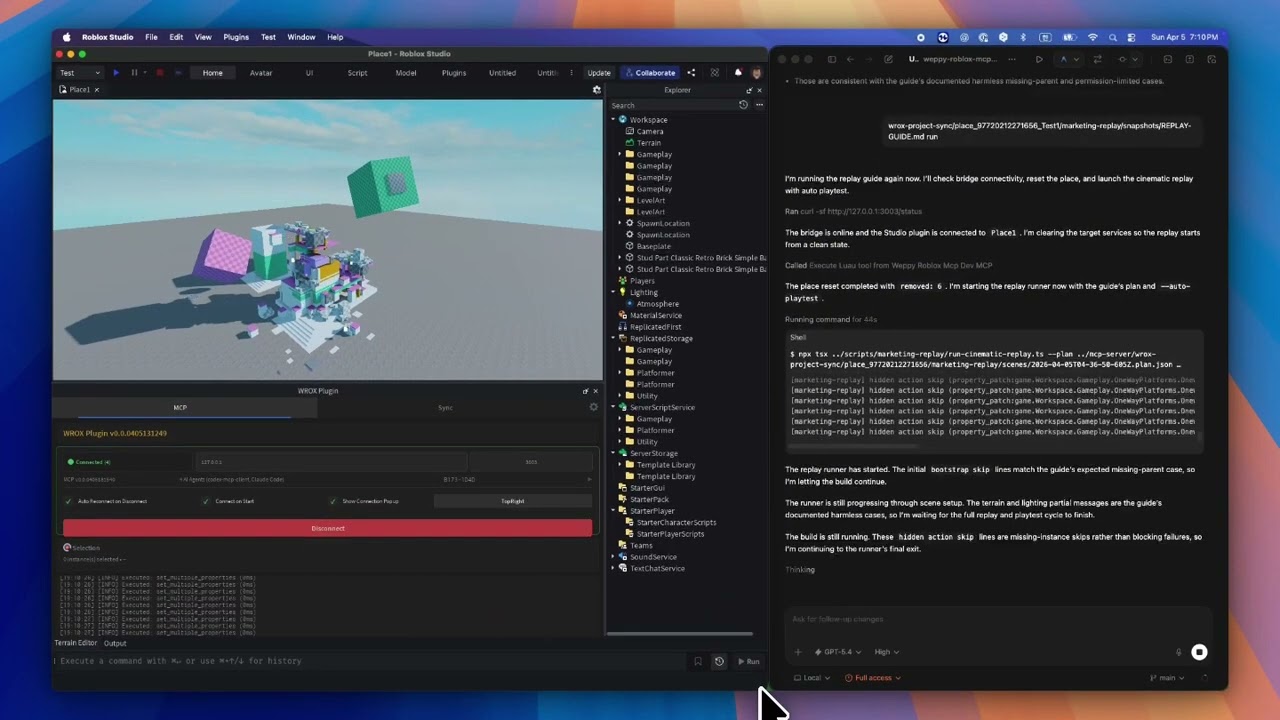Toggle Connect on Start checkbox
The width and height of the screenshot is (1280, 720).
[206, 501]
